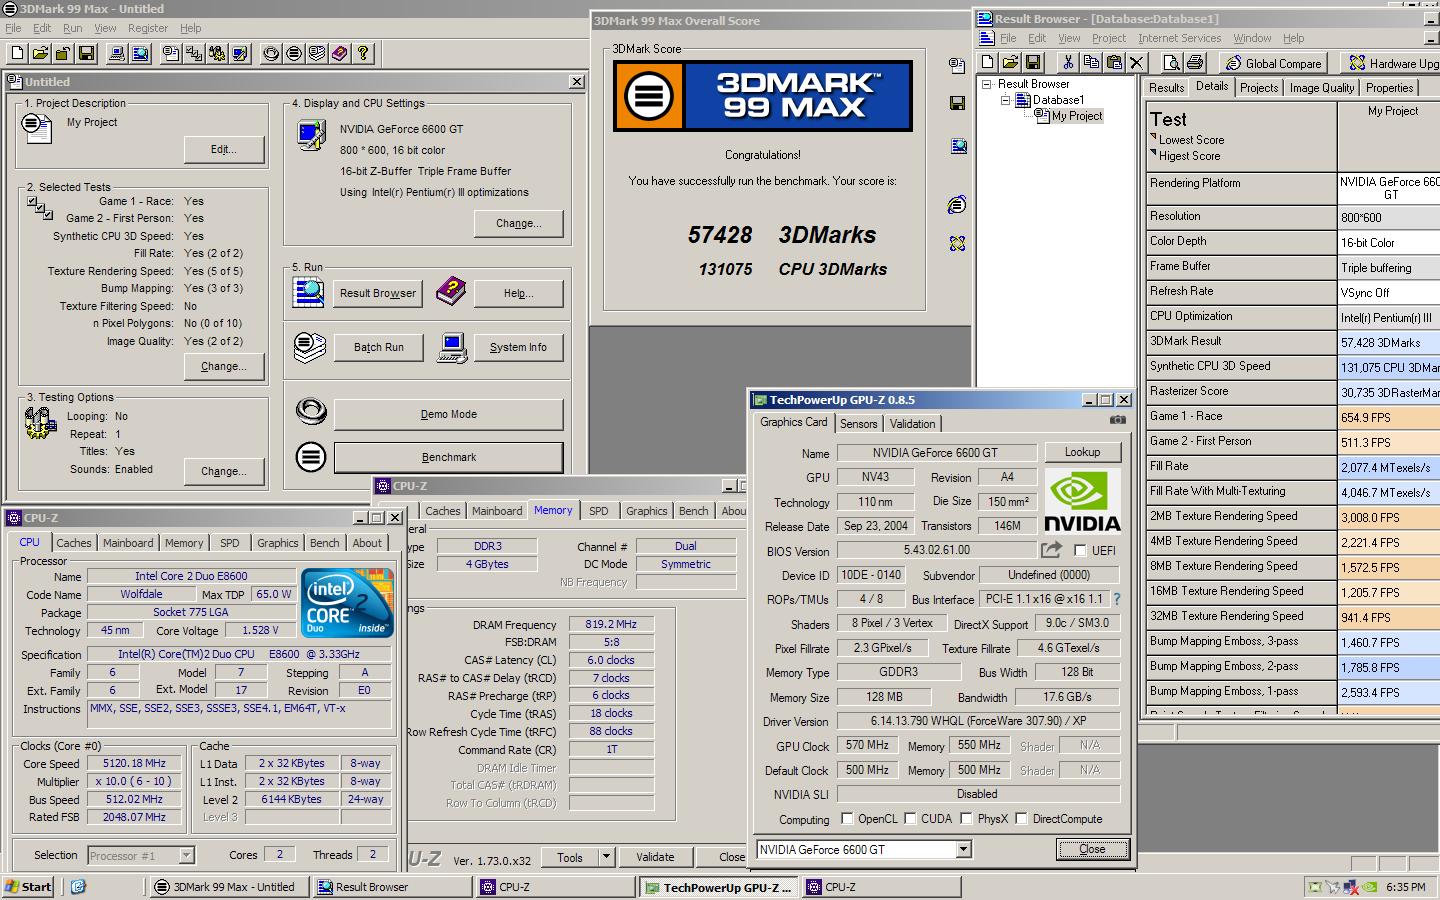Open Internet Services menu in Result Browser
Image resolution: width=1440 pixels, height=900 pixels.
coord(1179,38)
